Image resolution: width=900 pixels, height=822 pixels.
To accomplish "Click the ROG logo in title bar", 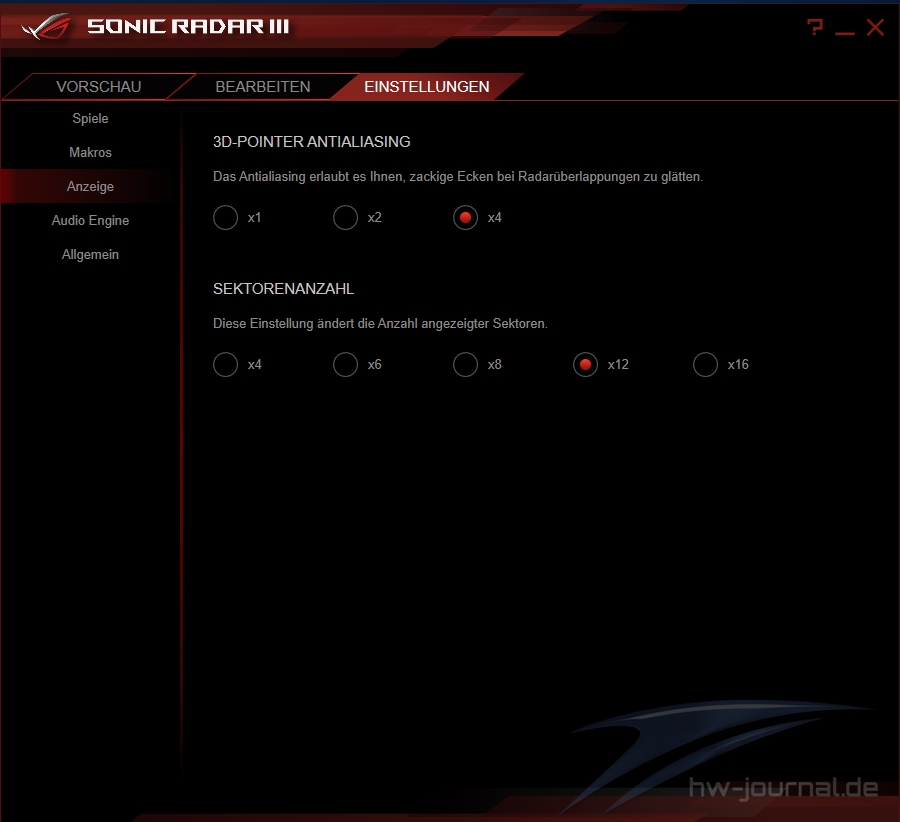I will (46, 27).
